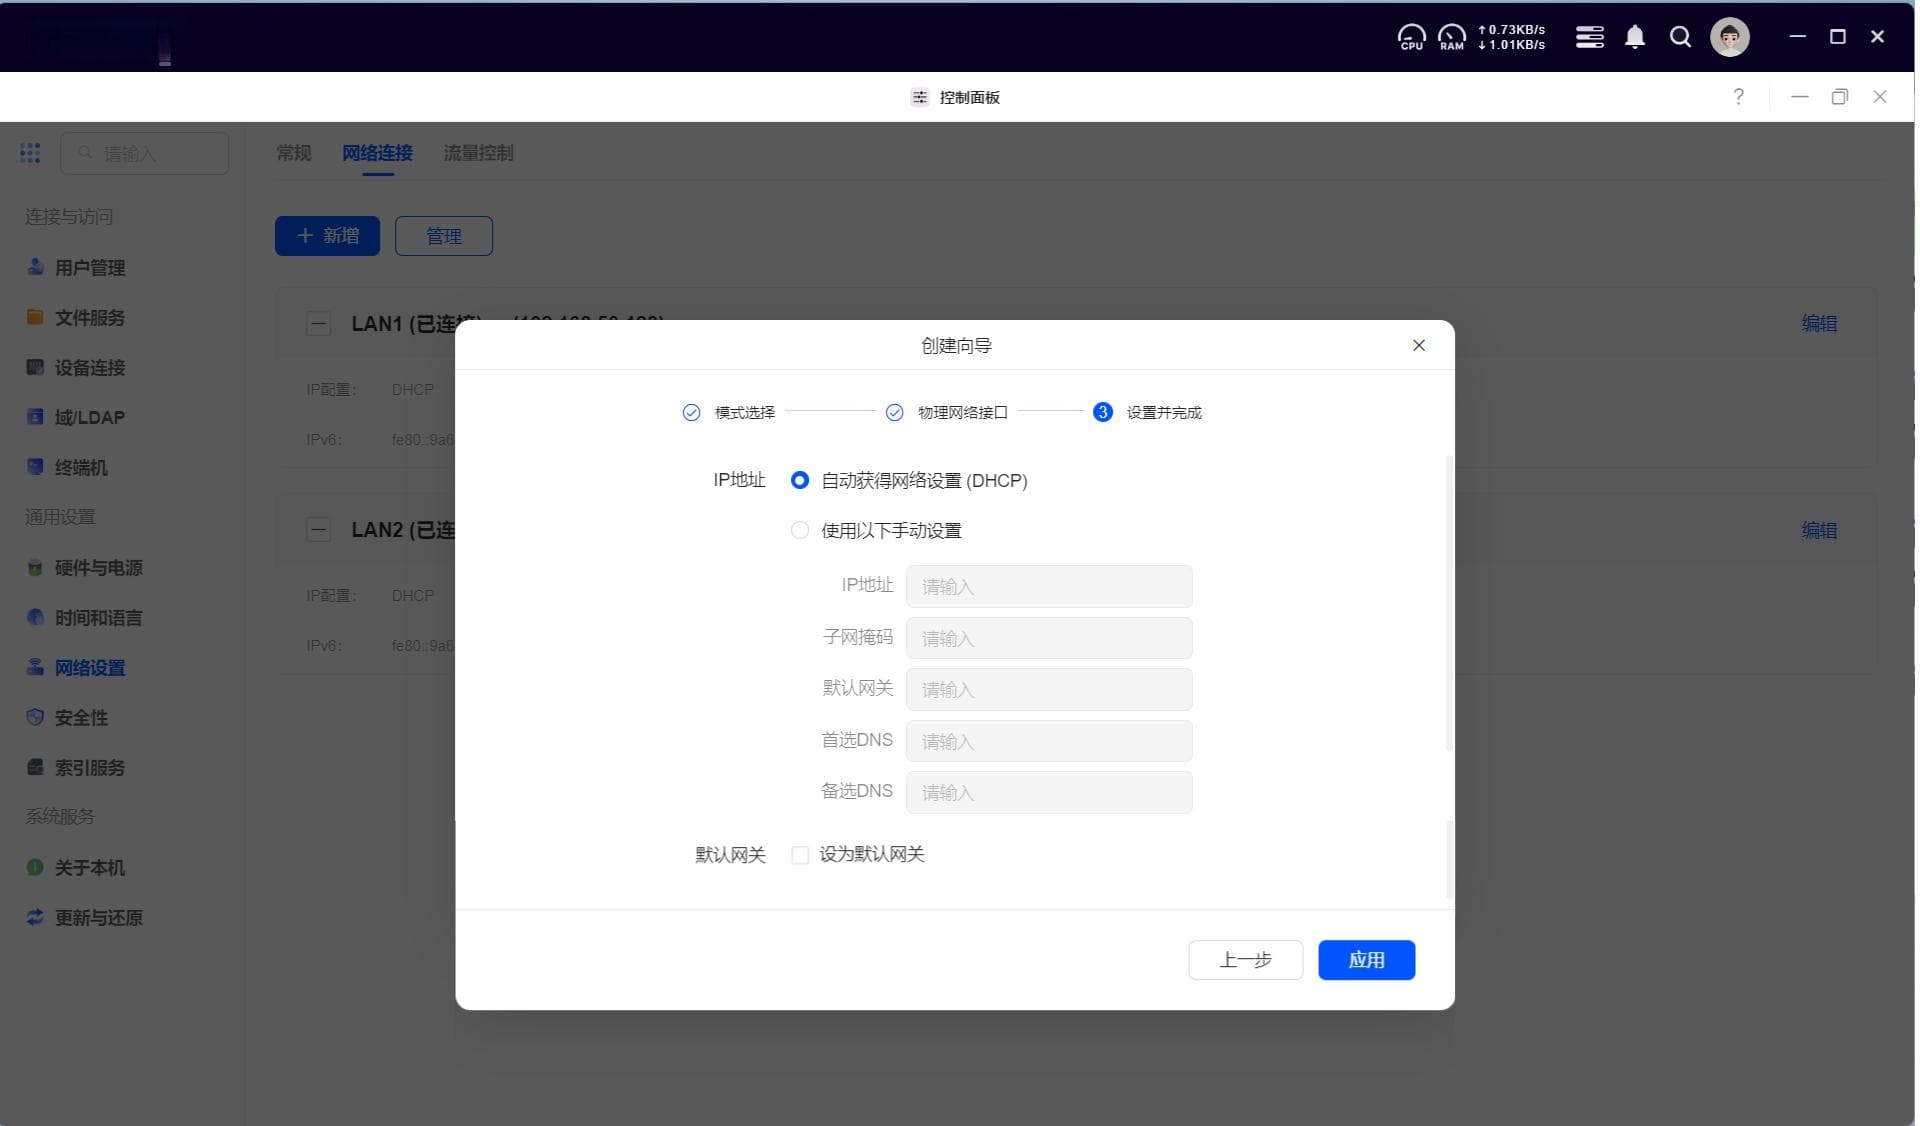Image resolution: width=1920 pixels, height=1126 pixels.
Task: Click the network speed indicator in top bar
Action: [x=1511, y=37]
